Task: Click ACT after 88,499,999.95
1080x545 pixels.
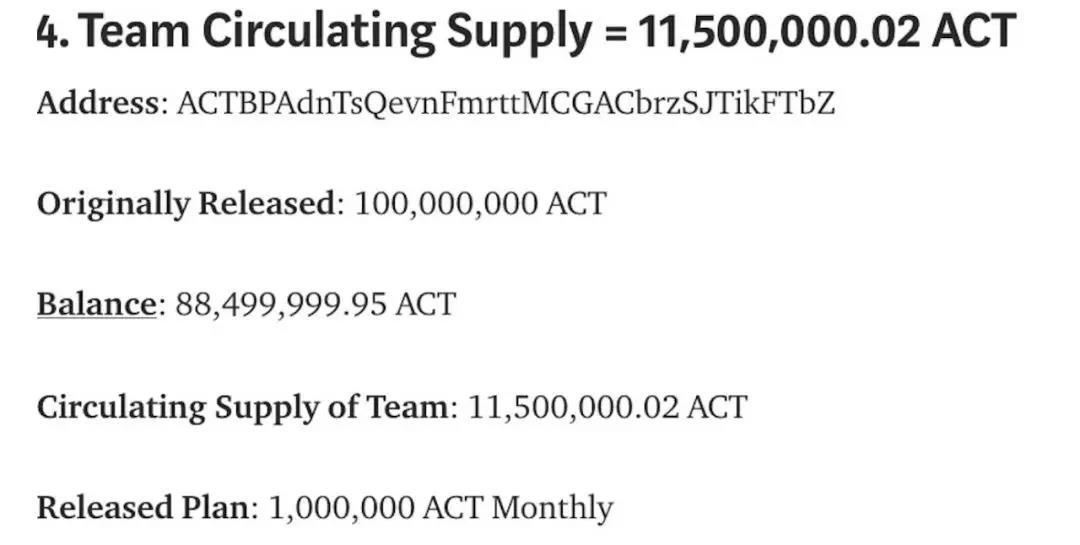Action: point(426,305)
